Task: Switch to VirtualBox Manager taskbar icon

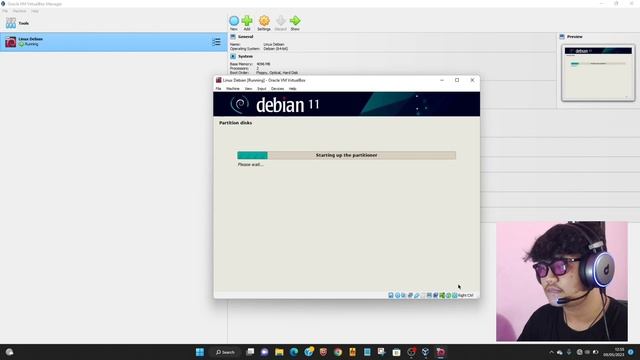Action: 425,352
